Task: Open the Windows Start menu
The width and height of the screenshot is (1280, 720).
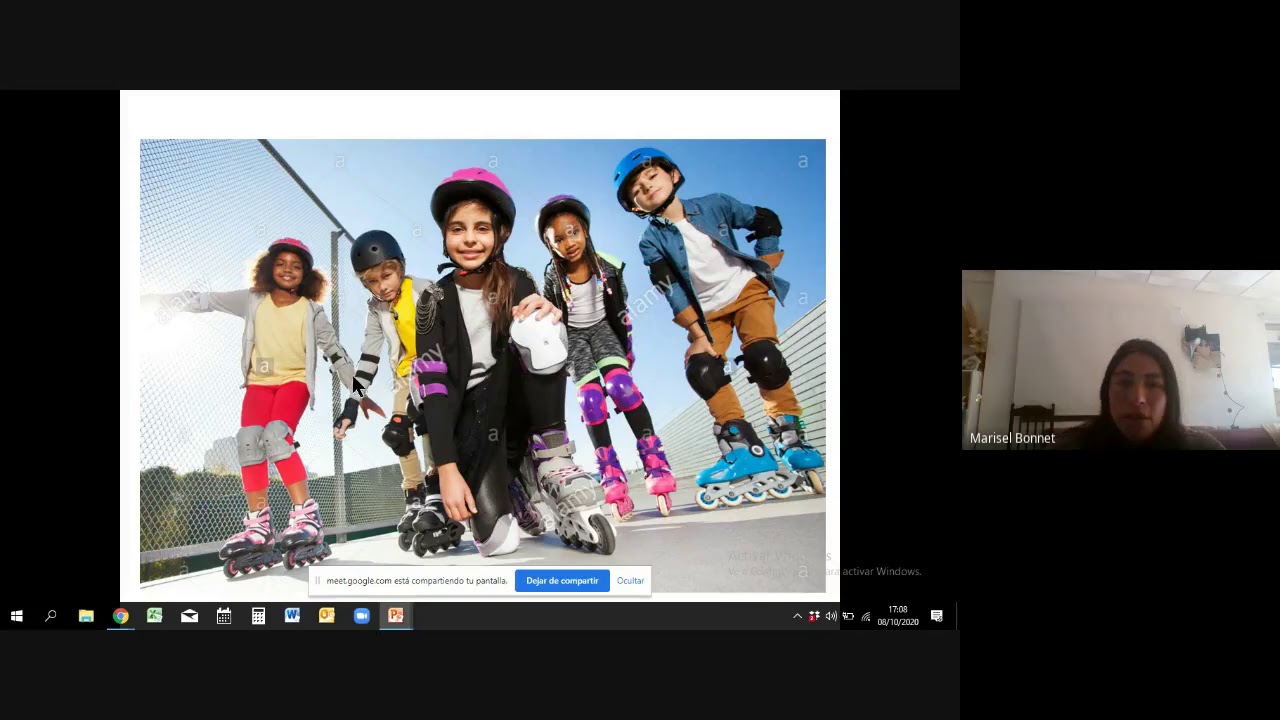Action: [x=17, y=616]
